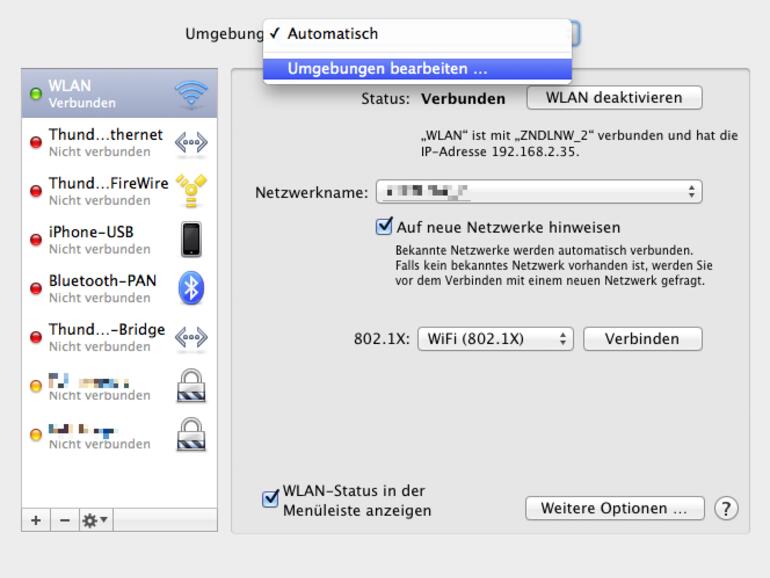
Task: Click red status dot beside Thund...thernet
Action: [36, 142]
